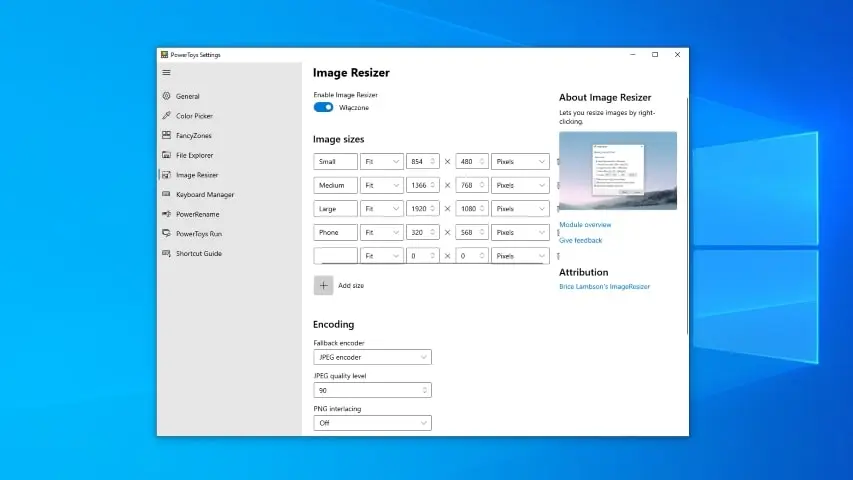
Task: Click the Keyboard Manager keyboard icon
Action: 166,194
